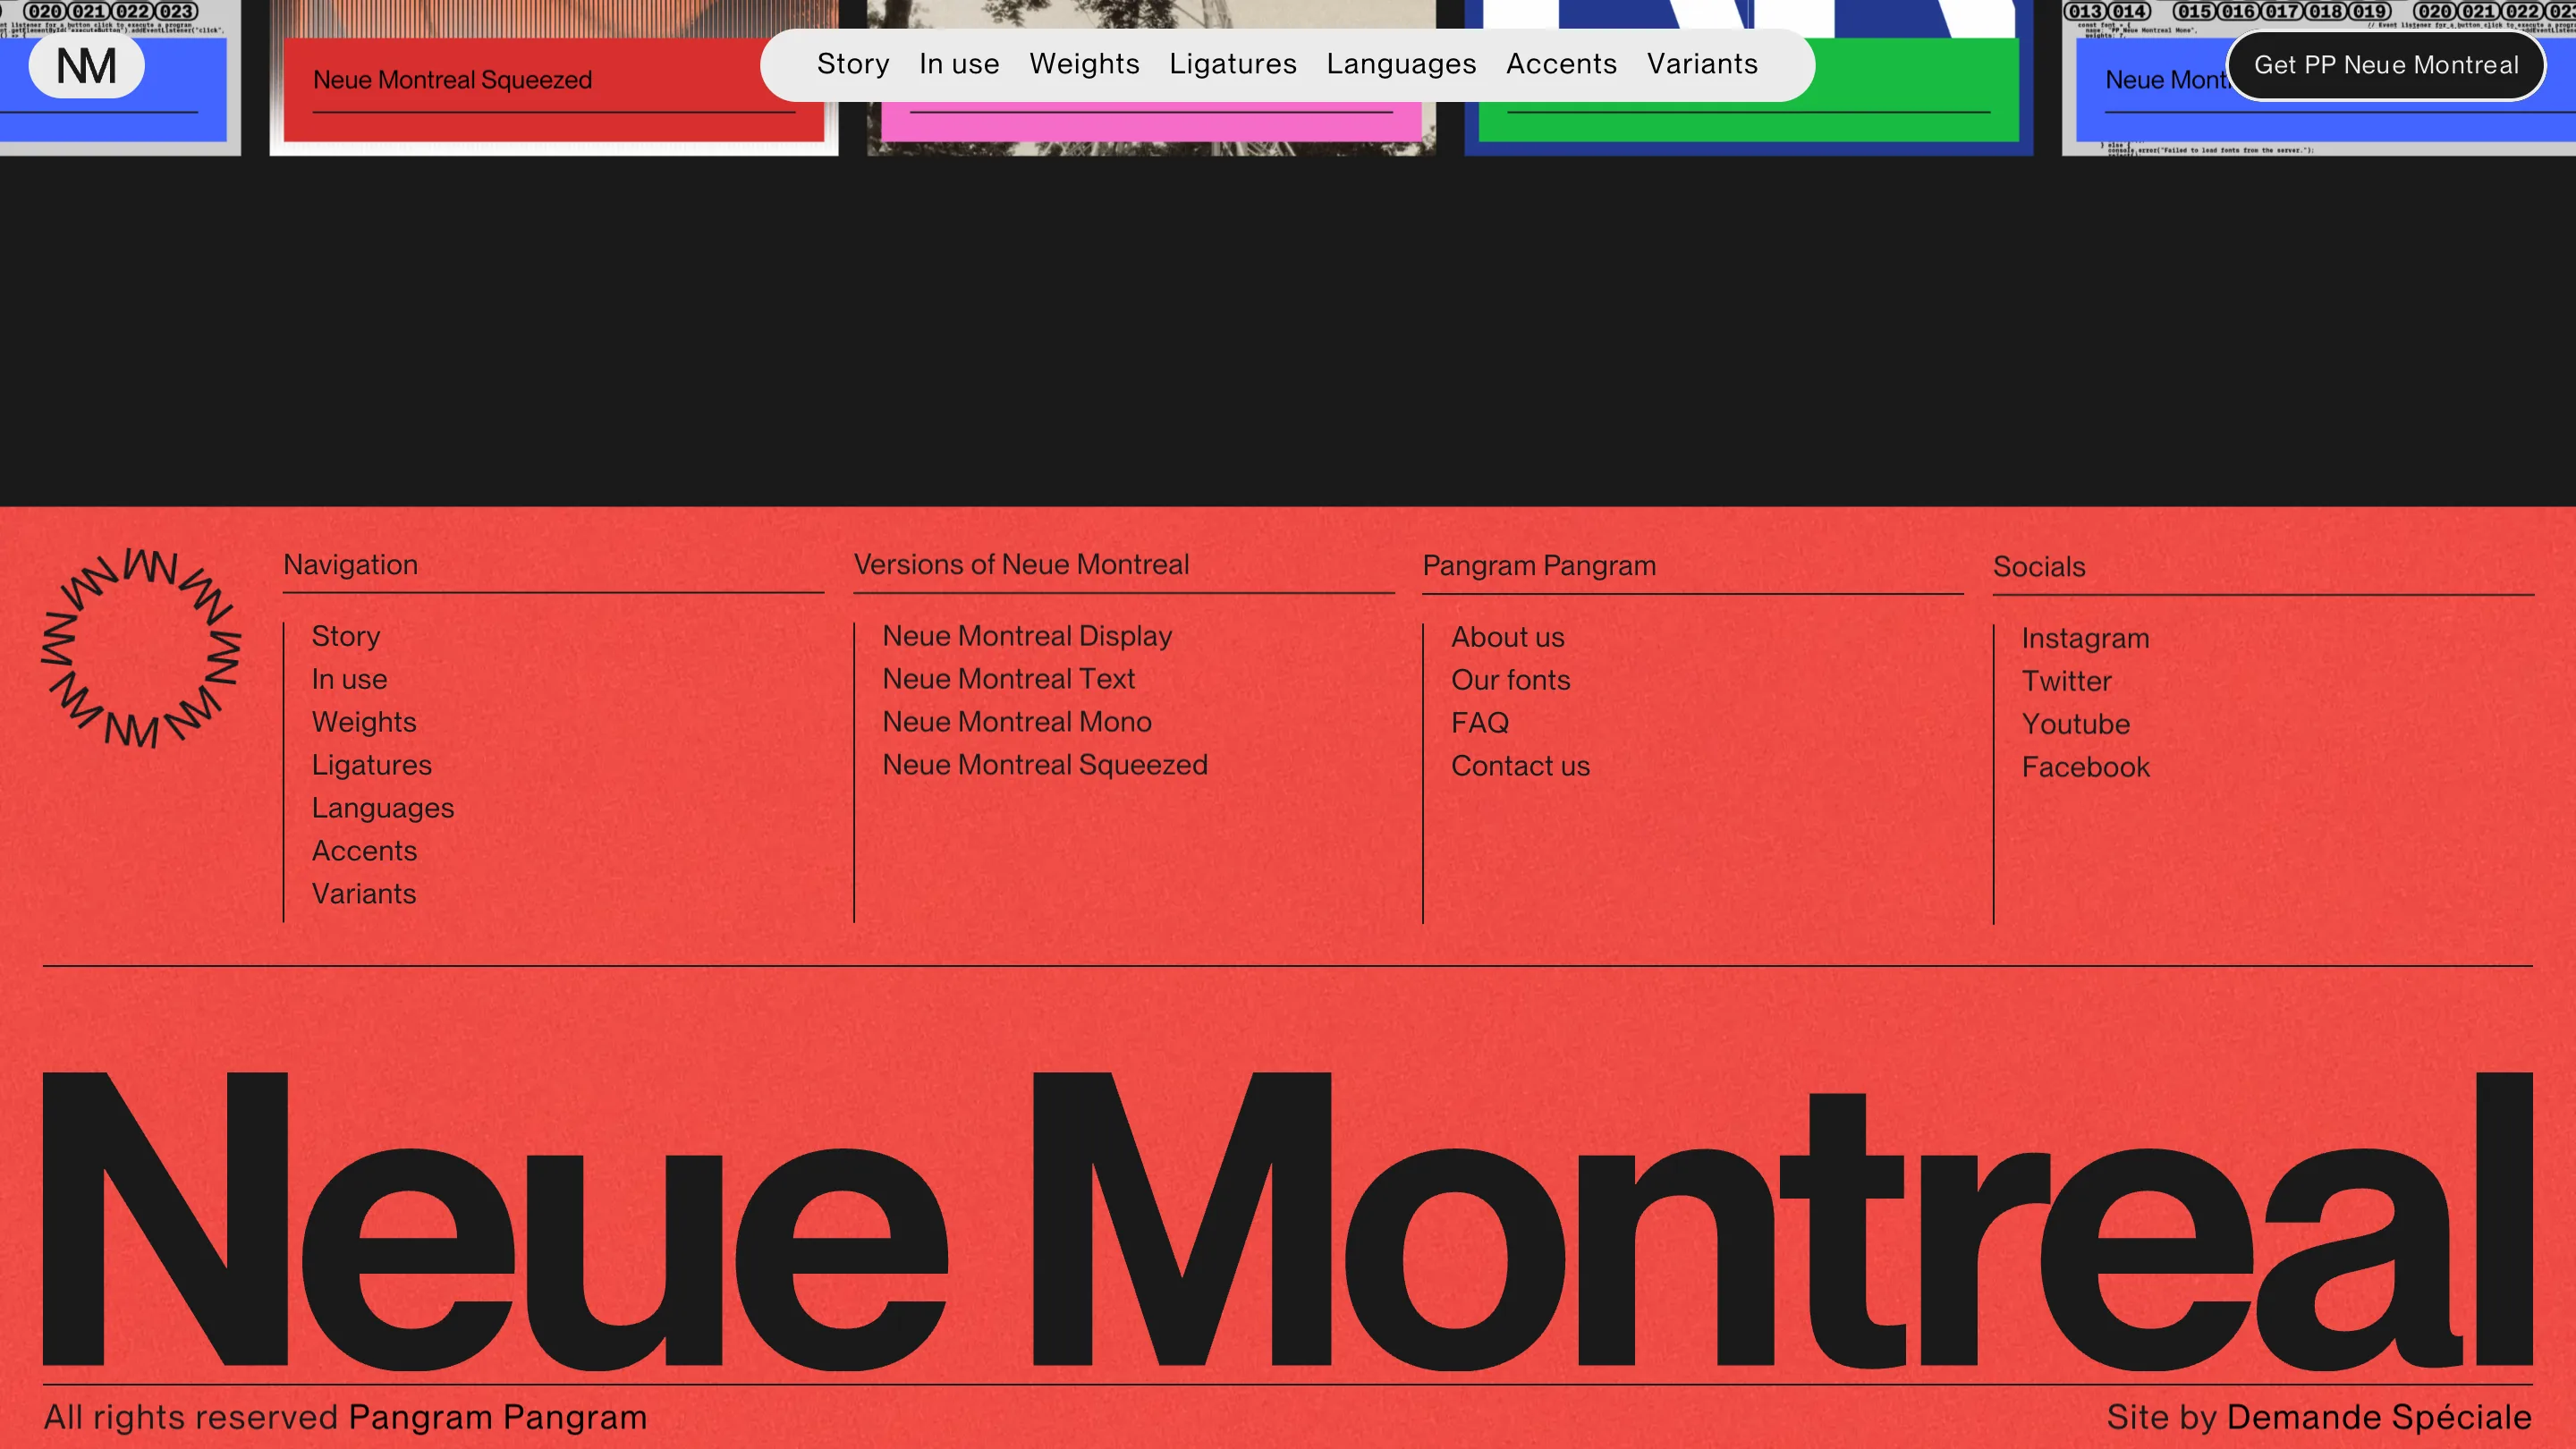Viewport: 2576px width, 1449px height.
Task: Open Neue Montreal Mono in footer
Action: [x=1017, y=722]
